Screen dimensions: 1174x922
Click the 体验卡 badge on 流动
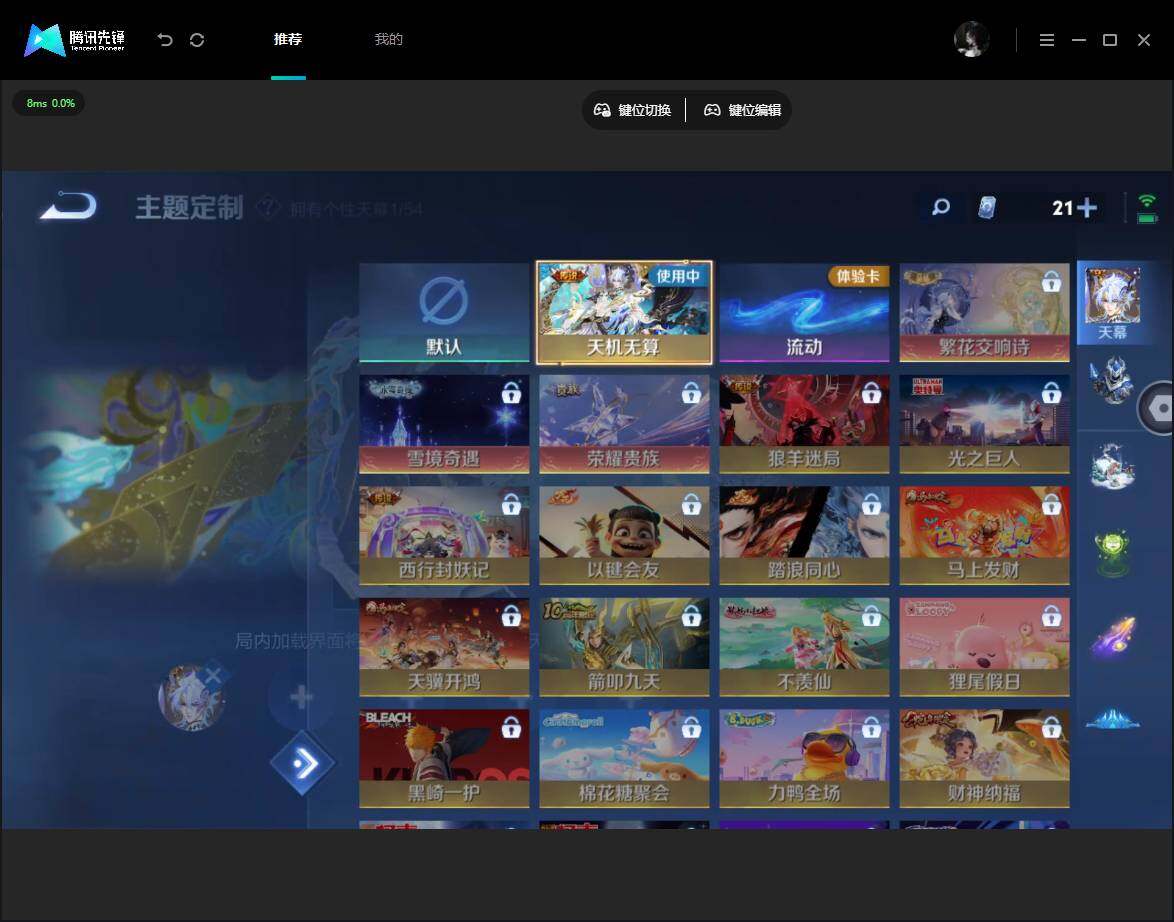click(x=858, y=276)
